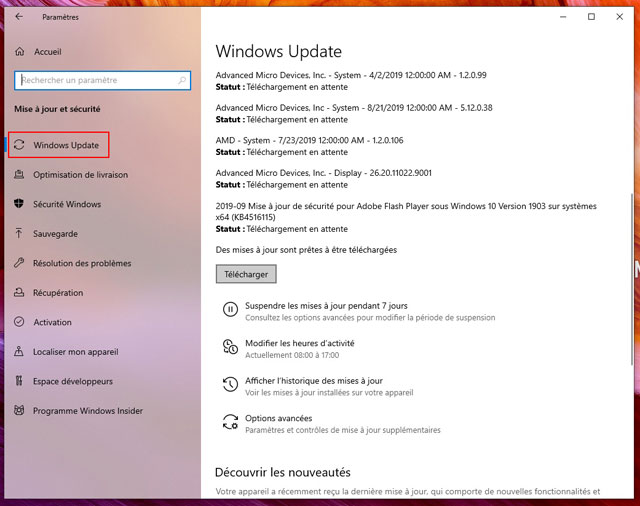Focus the Rechercher un paramètre field
Screen dimensions: 640x506
point(102,80)
